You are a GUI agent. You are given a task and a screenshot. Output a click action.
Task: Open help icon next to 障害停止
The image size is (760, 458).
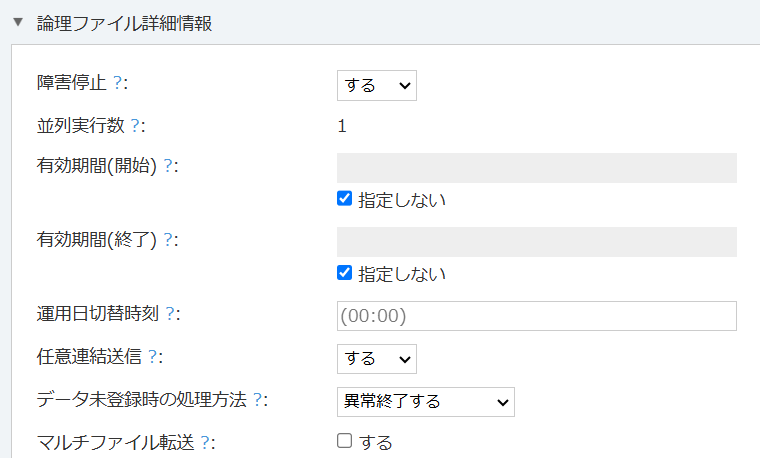coord(117,82)
